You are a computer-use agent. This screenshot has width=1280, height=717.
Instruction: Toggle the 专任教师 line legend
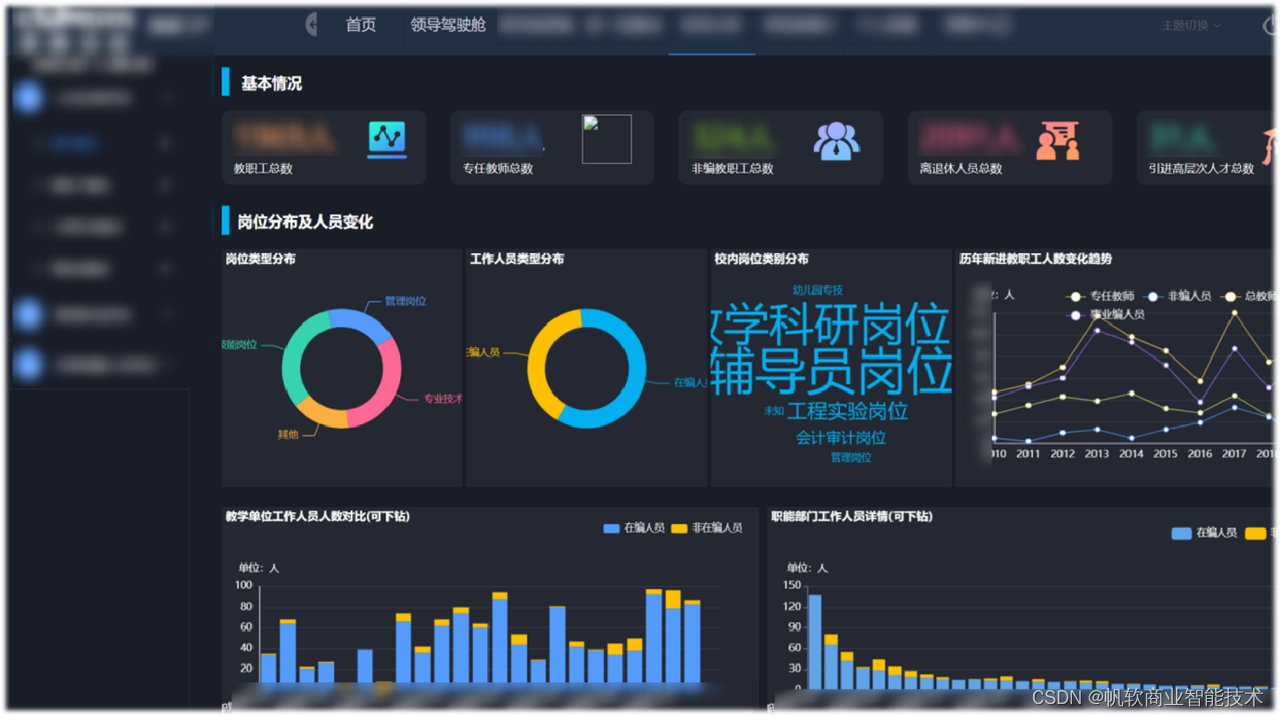(1101, 296)
